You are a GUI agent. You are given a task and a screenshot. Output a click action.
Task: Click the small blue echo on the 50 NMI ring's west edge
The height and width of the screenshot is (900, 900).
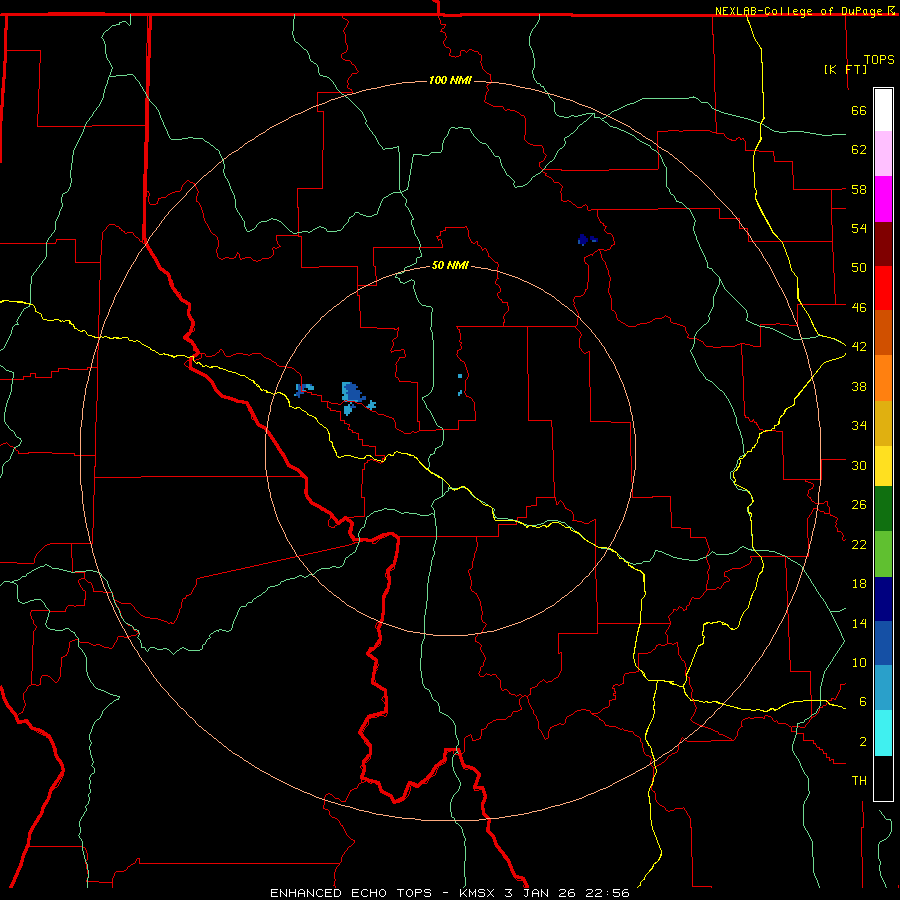[x=303, y=390]
